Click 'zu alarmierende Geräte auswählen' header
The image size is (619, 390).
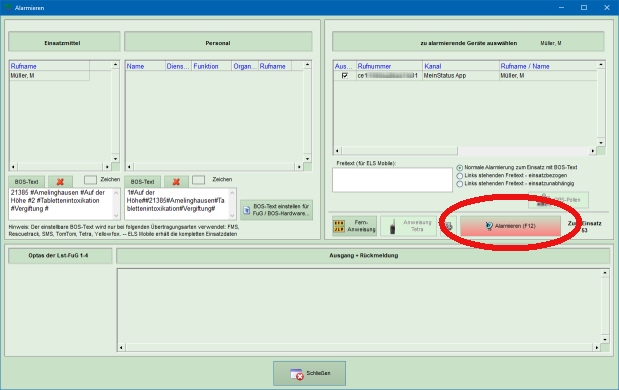pyautogui.click(x=468, y=41)
